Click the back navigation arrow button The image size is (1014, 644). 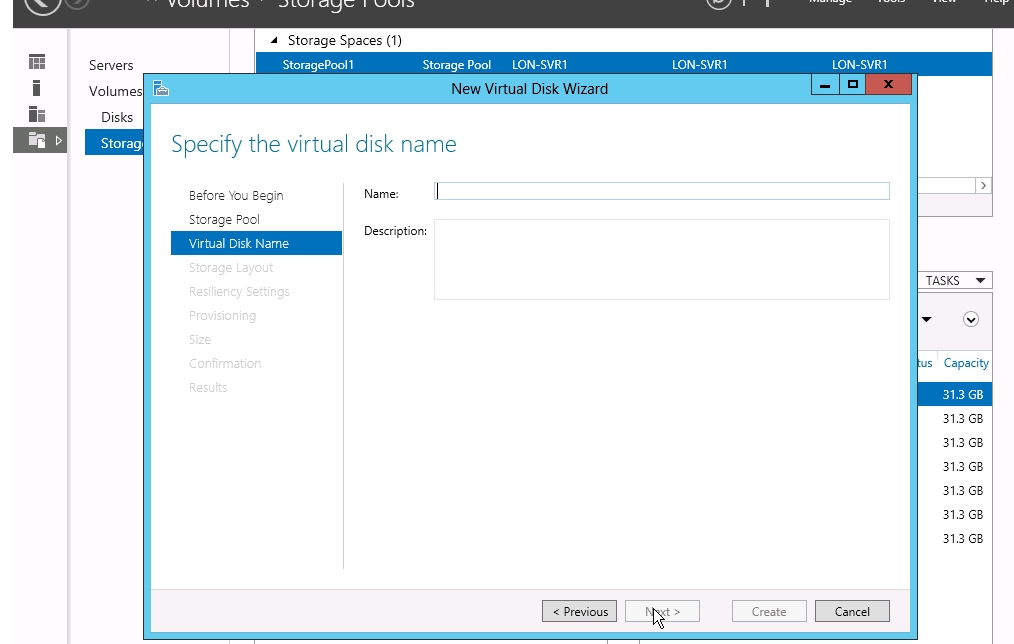point(42,3)
